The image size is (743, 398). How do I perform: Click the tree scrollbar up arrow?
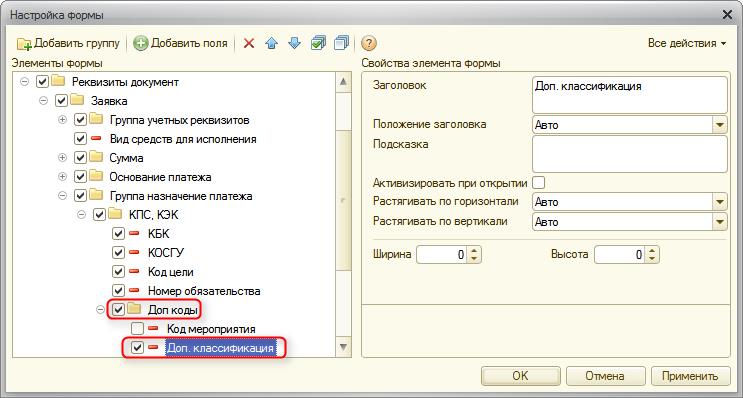tap(343, 81)
